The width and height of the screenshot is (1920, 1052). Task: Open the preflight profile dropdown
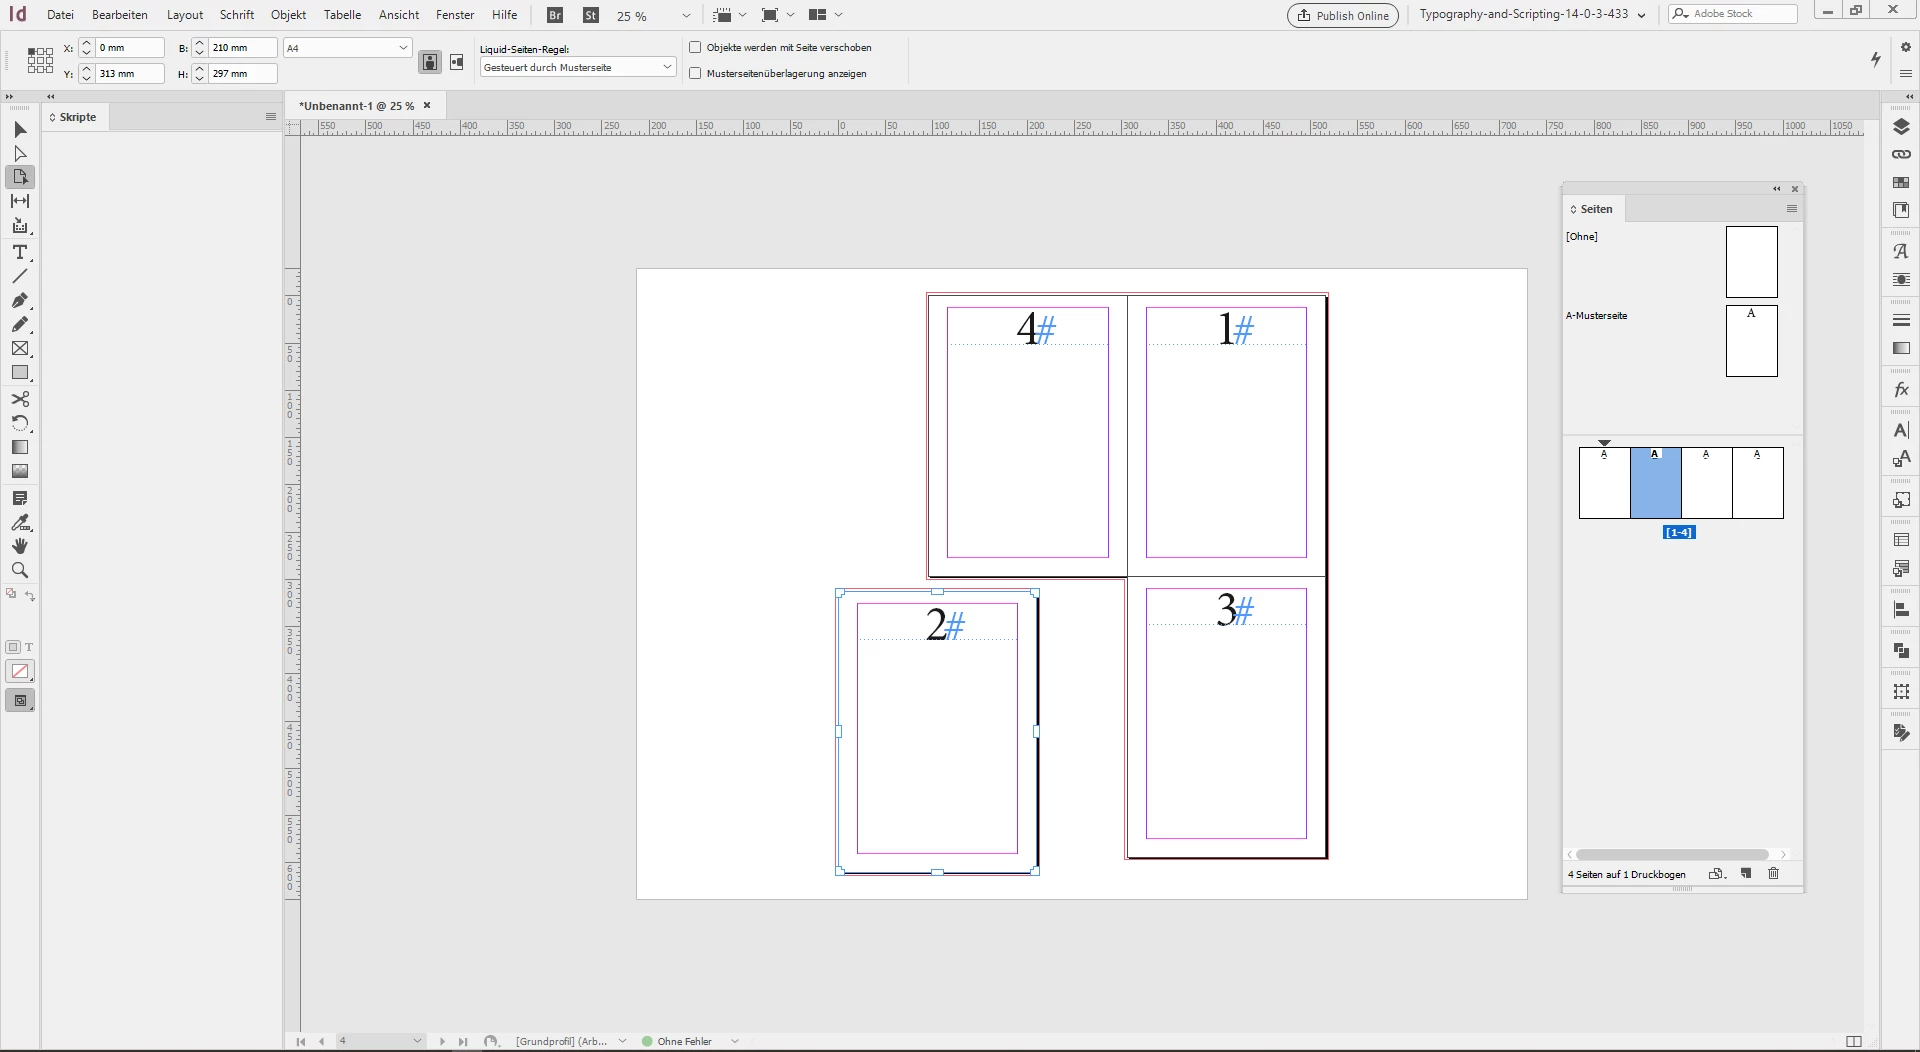point(622,1041)
